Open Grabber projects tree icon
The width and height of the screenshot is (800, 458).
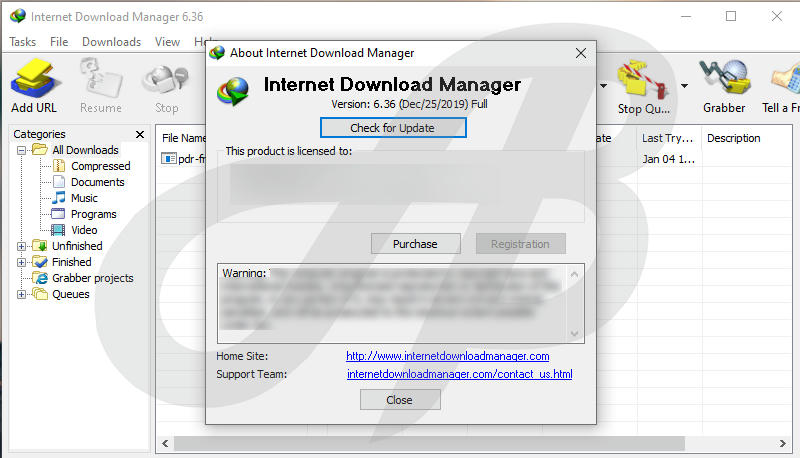coord(40,278)
